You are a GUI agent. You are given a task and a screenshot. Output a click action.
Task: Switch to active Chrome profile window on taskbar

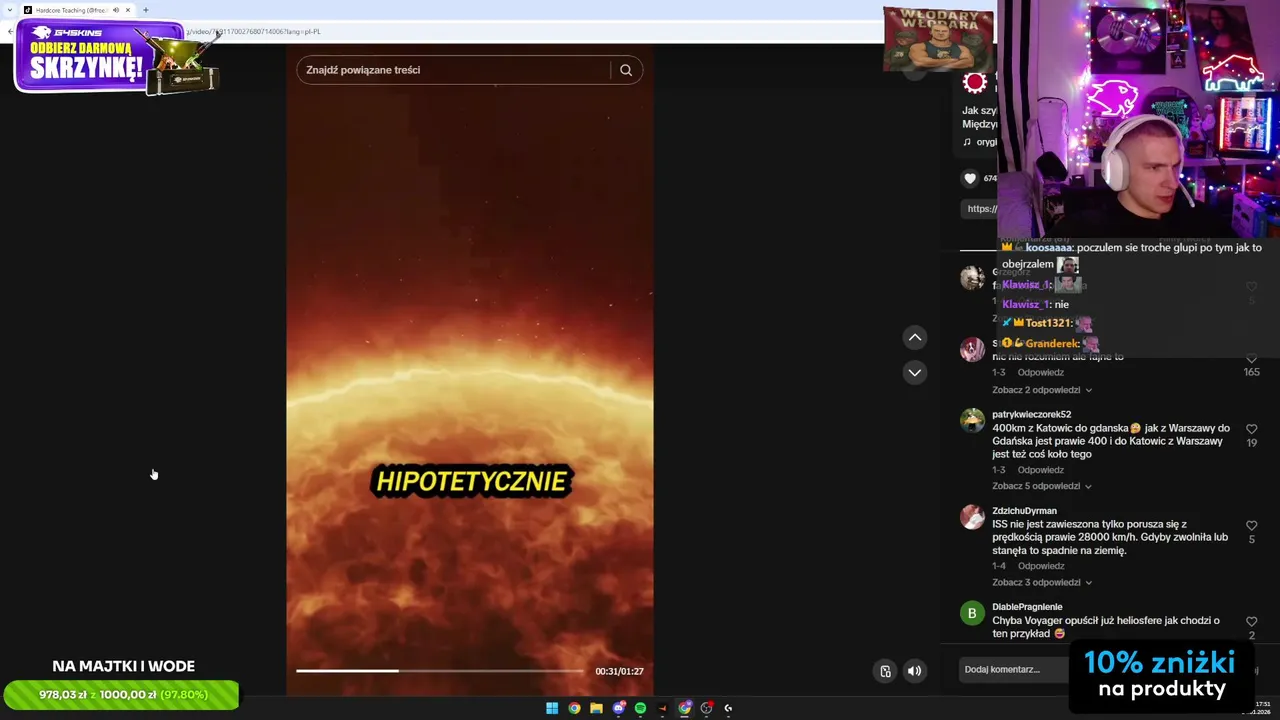tap(684, 708)
